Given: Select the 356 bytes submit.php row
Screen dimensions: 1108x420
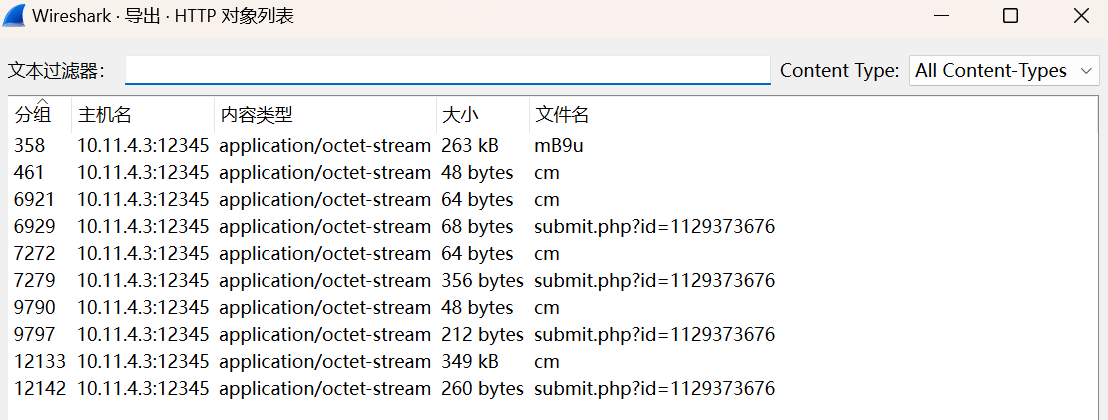Looking at the screenshot, I should [x=654, y=281].
